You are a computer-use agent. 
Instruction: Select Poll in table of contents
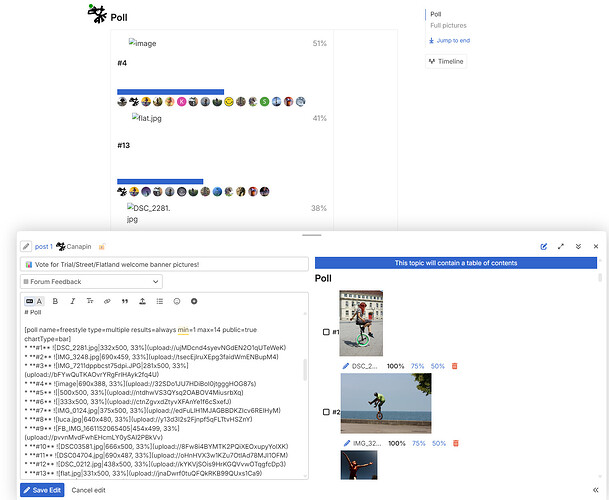pos(436,14)
